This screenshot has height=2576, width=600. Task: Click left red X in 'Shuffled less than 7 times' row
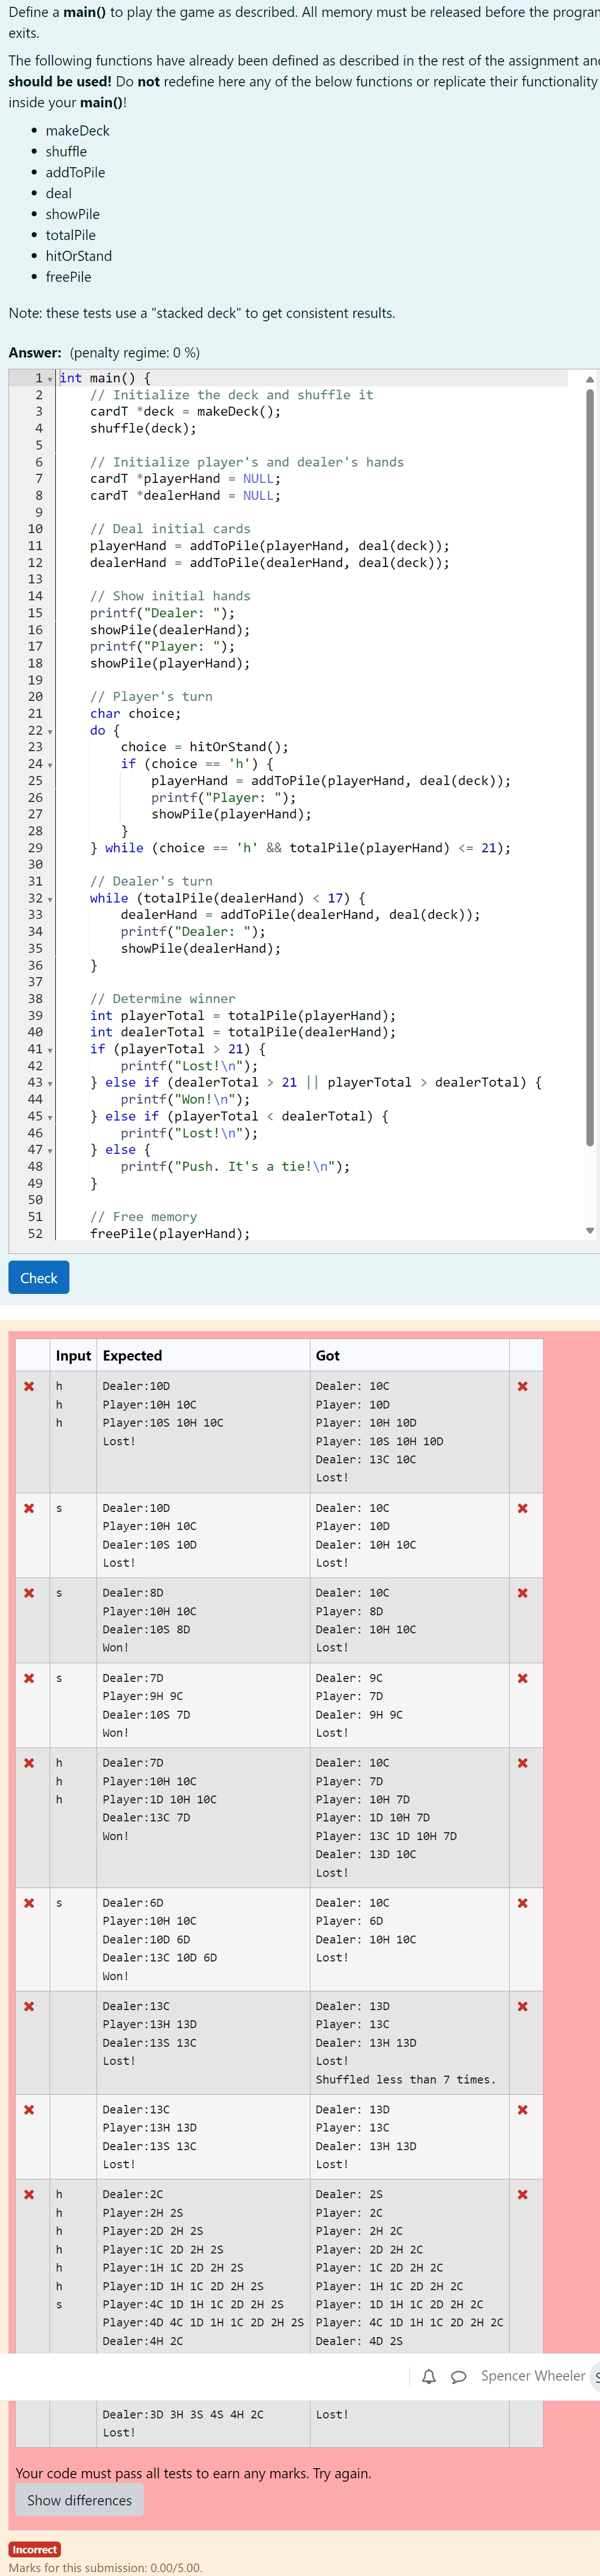tap(29, 2006)
